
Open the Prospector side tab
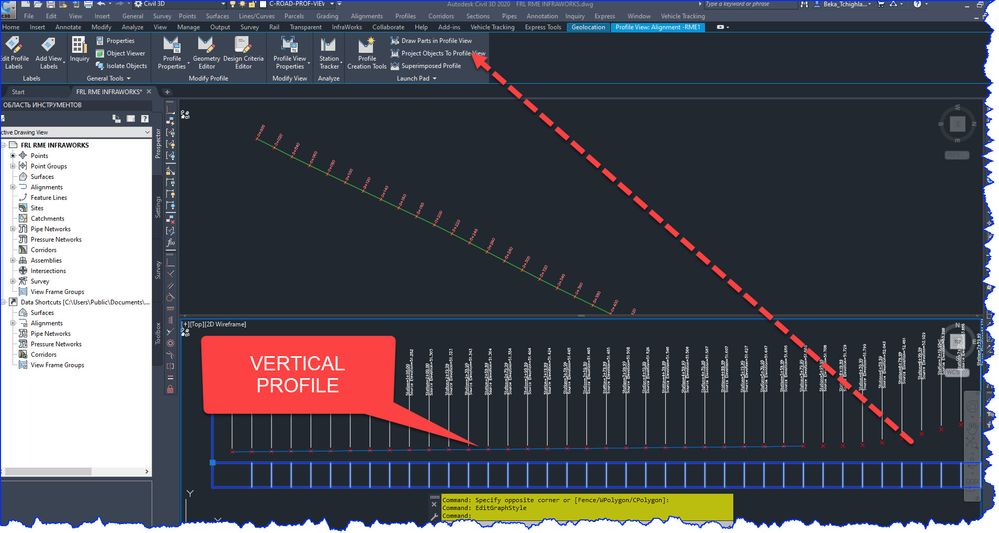[x=158, y=143]
